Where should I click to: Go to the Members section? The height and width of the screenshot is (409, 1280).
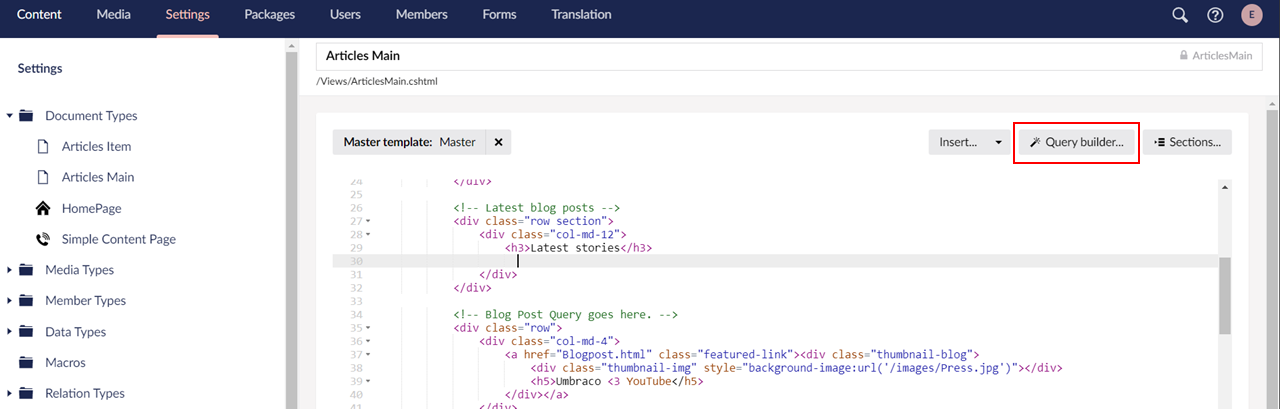point(422,15)
